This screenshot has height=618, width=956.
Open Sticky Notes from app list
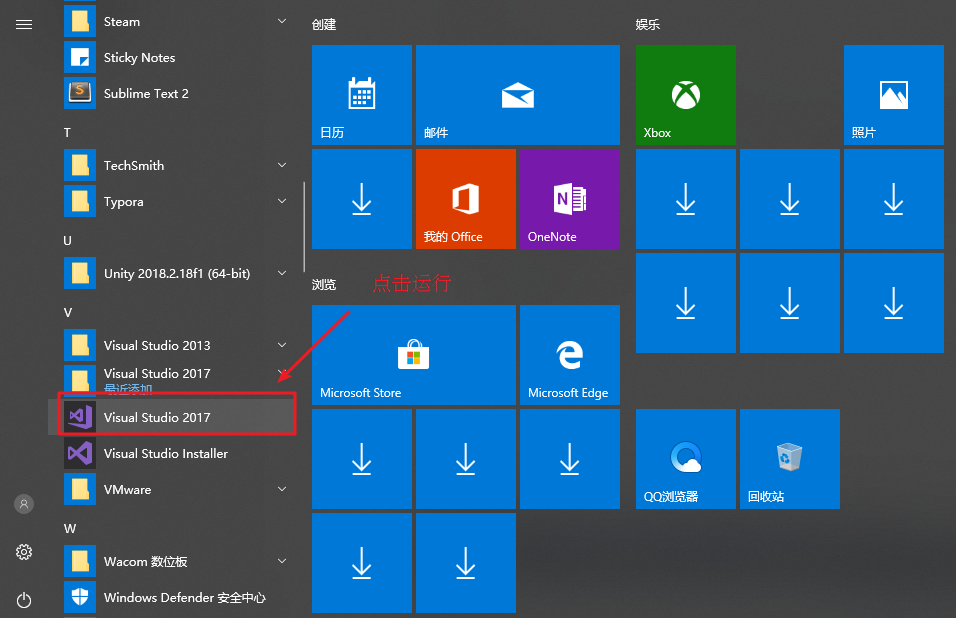pos(139,57)
